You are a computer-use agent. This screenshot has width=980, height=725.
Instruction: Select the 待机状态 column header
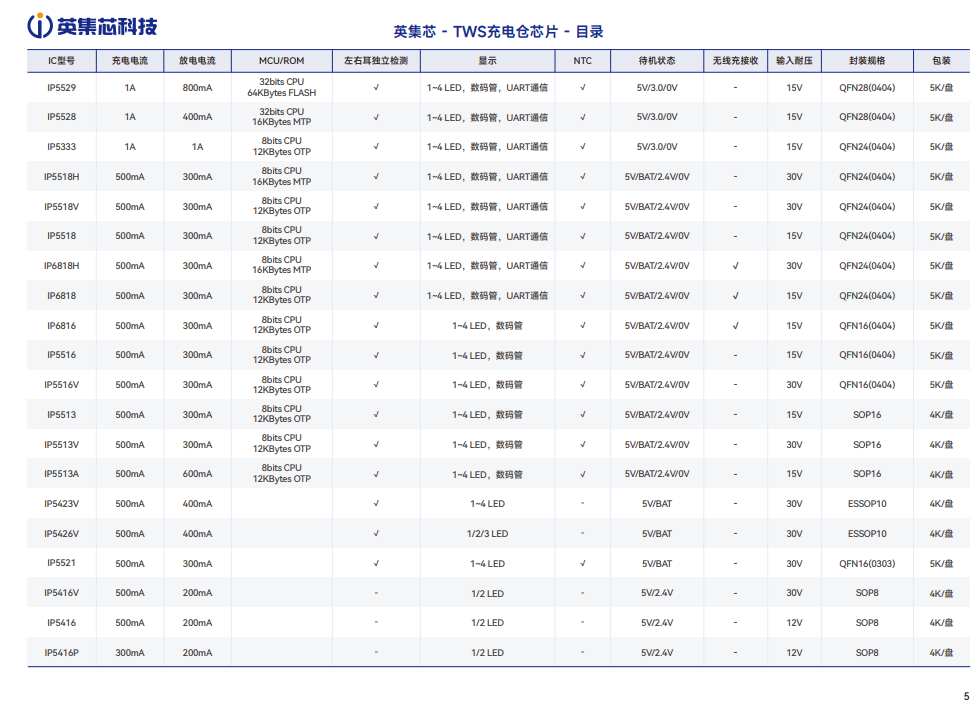[657, 61]
